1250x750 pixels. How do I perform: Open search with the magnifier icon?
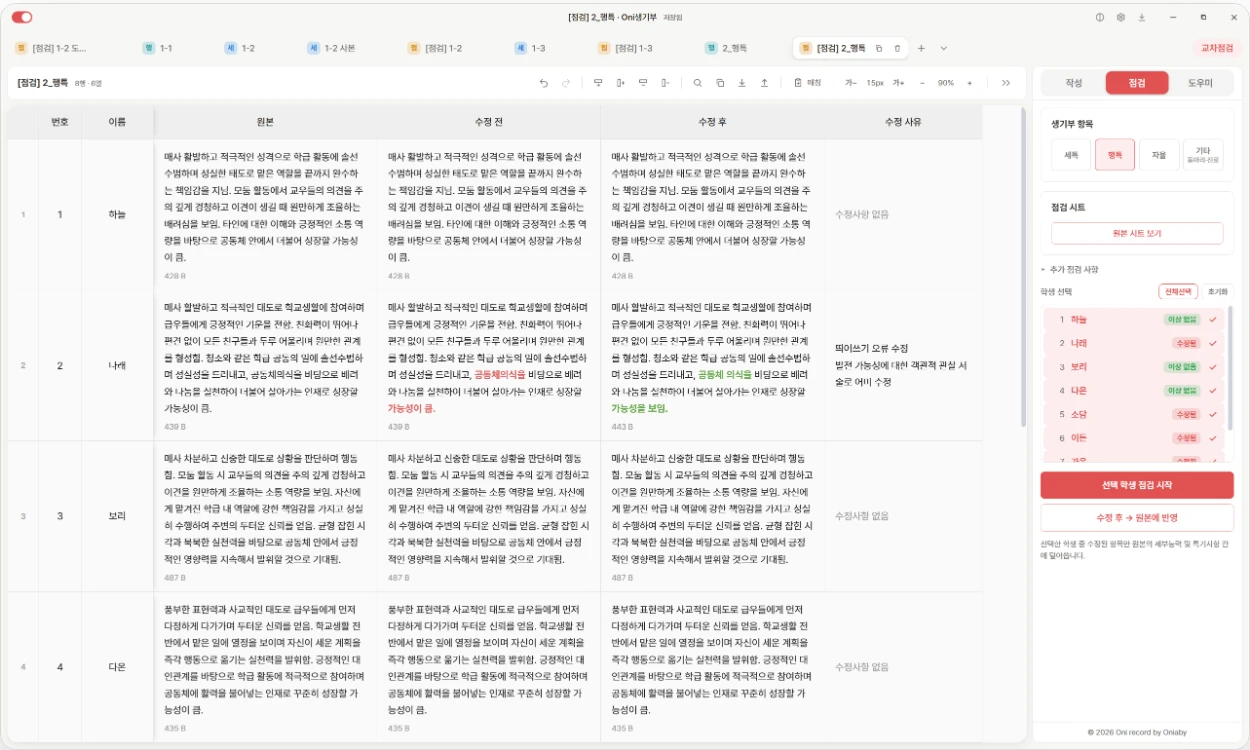click(698, 83)
